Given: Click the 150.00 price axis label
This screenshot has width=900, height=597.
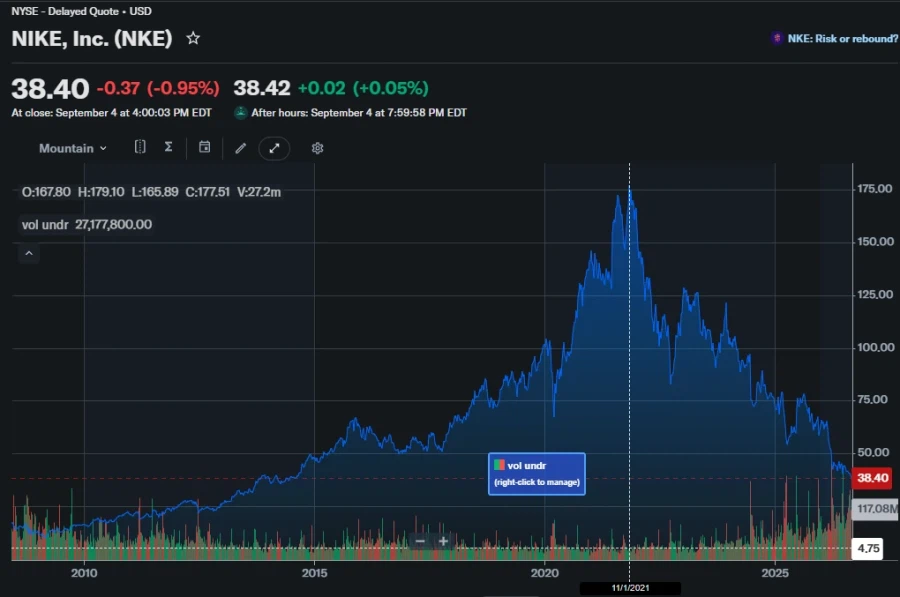Looking at the screenshot, I should pos(875,242).
